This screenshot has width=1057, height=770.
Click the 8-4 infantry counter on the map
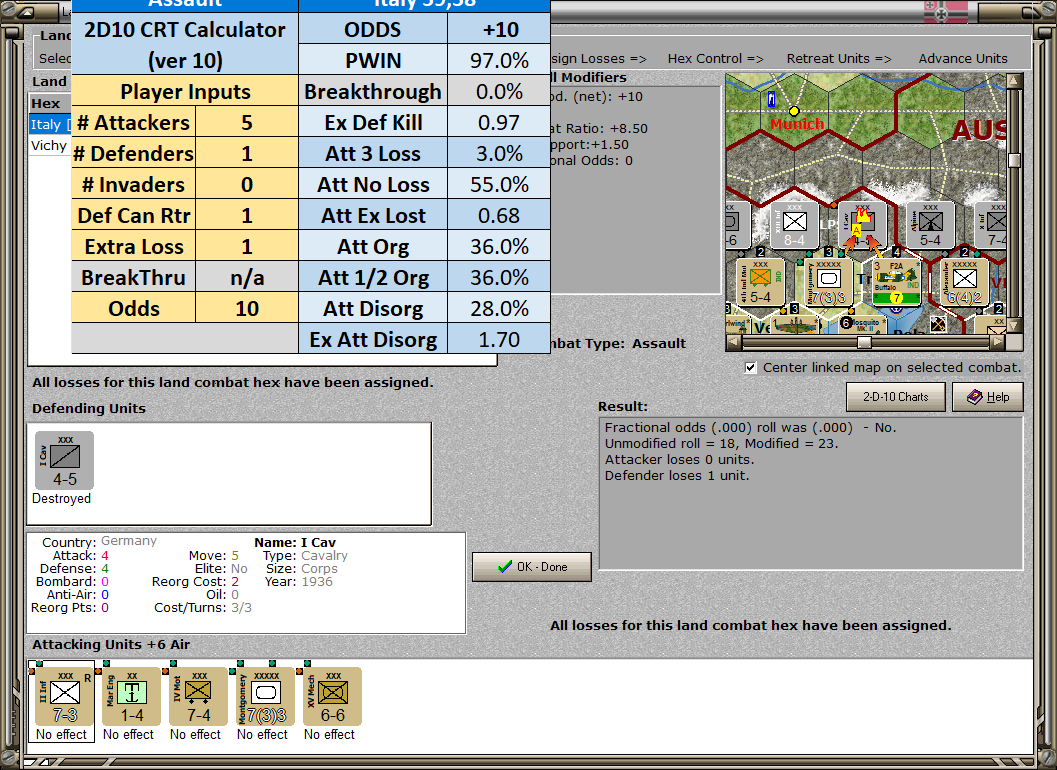pos(794,225)
